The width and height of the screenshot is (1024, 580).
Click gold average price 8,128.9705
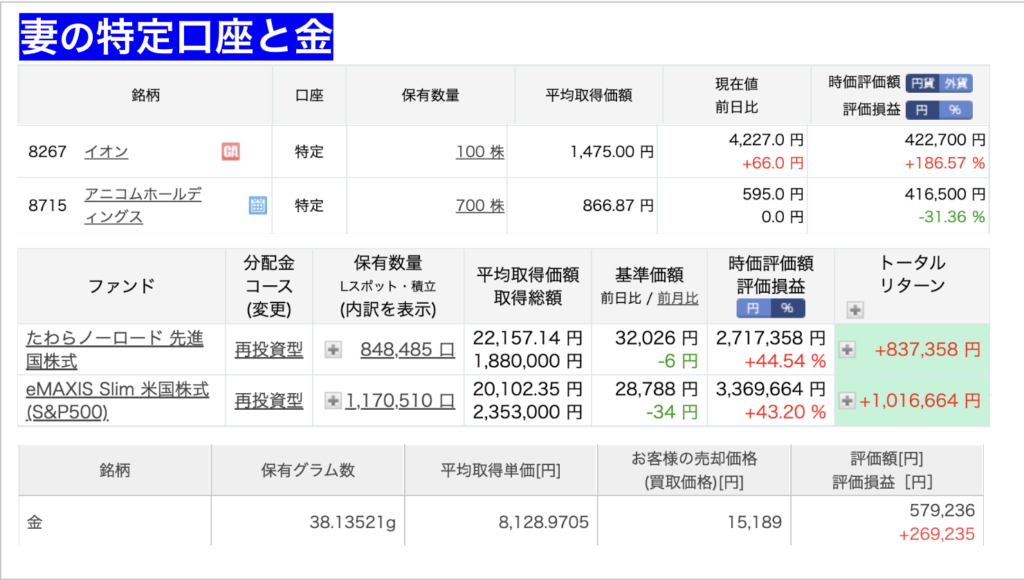543,522
